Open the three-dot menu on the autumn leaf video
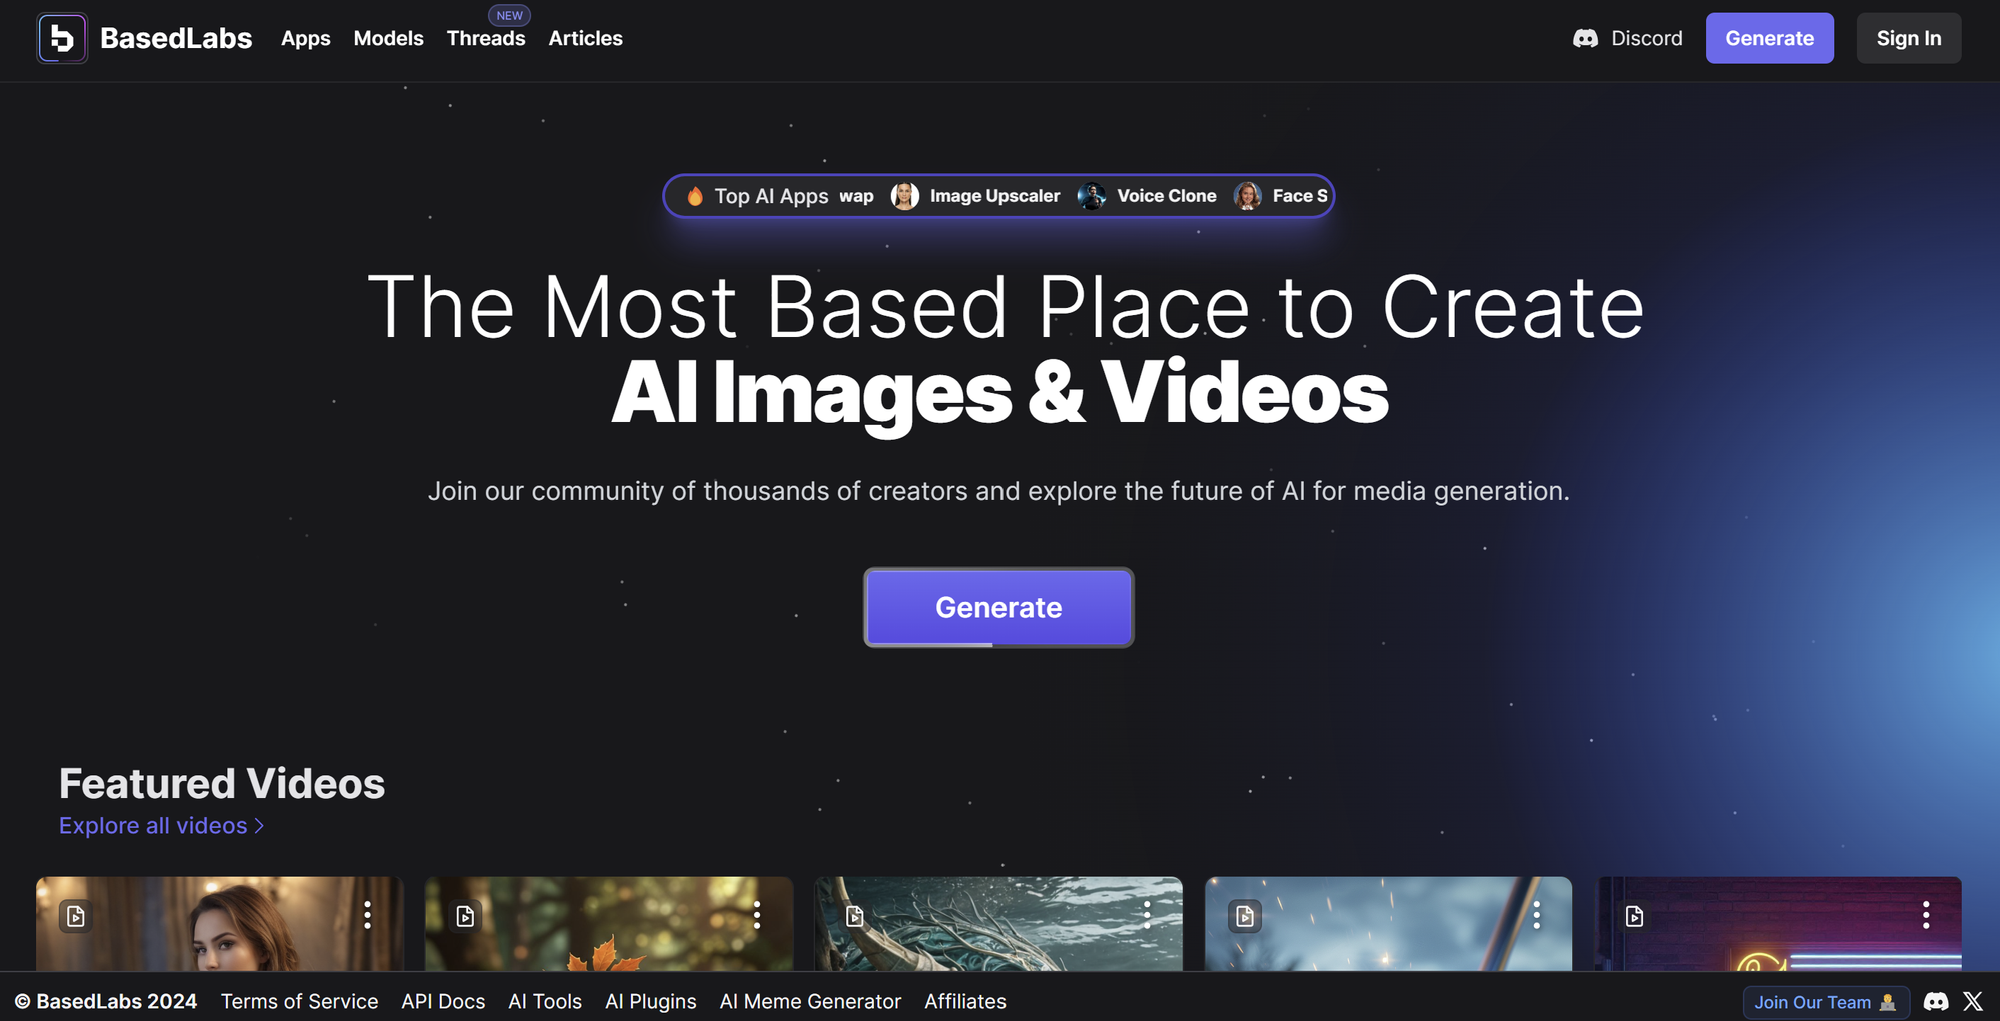This screenshot has width=2000, height=1021. click(x=757, y=915)
